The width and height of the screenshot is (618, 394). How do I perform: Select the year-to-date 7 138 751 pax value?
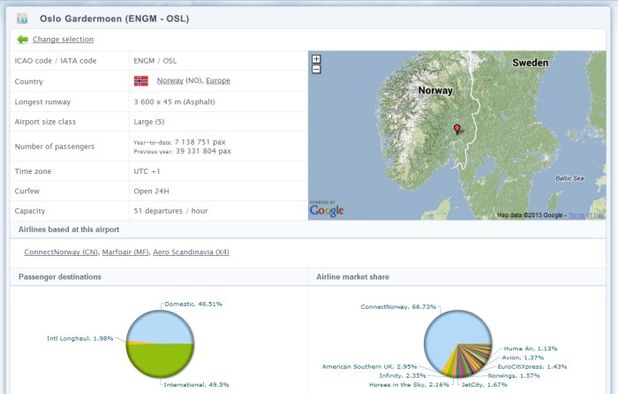point(200,142)
